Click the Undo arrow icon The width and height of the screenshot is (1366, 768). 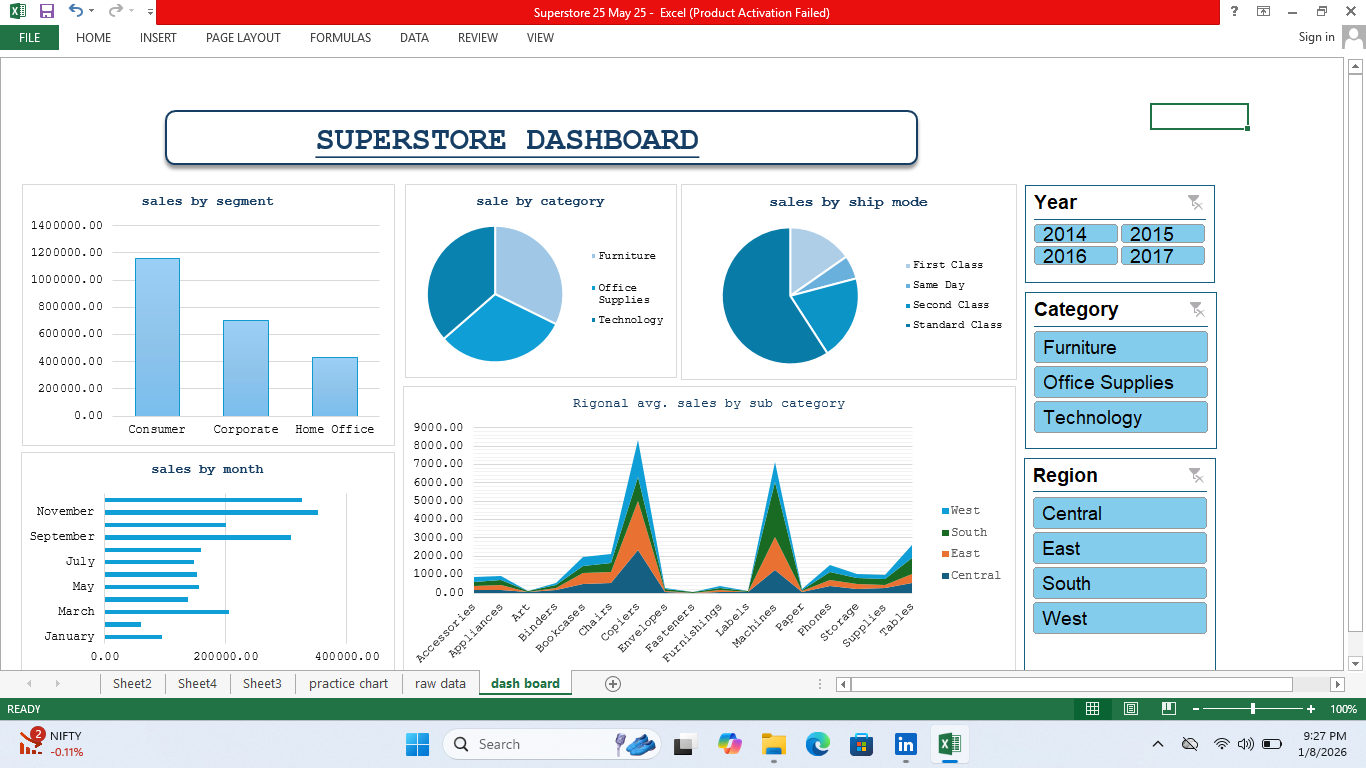coord(76,11)
